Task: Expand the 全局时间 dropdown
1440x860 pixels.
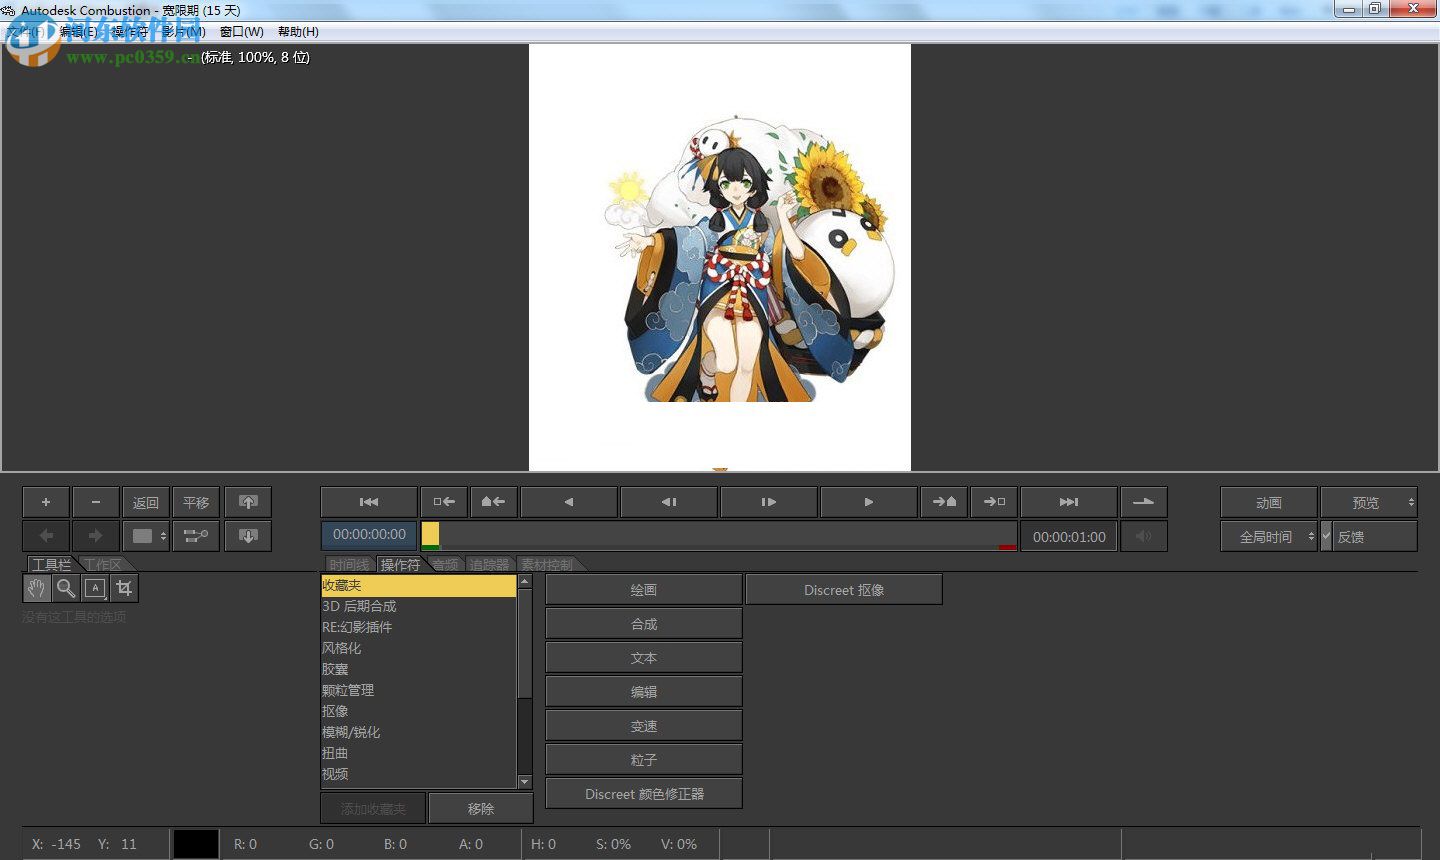Action: pos(1268,537)
